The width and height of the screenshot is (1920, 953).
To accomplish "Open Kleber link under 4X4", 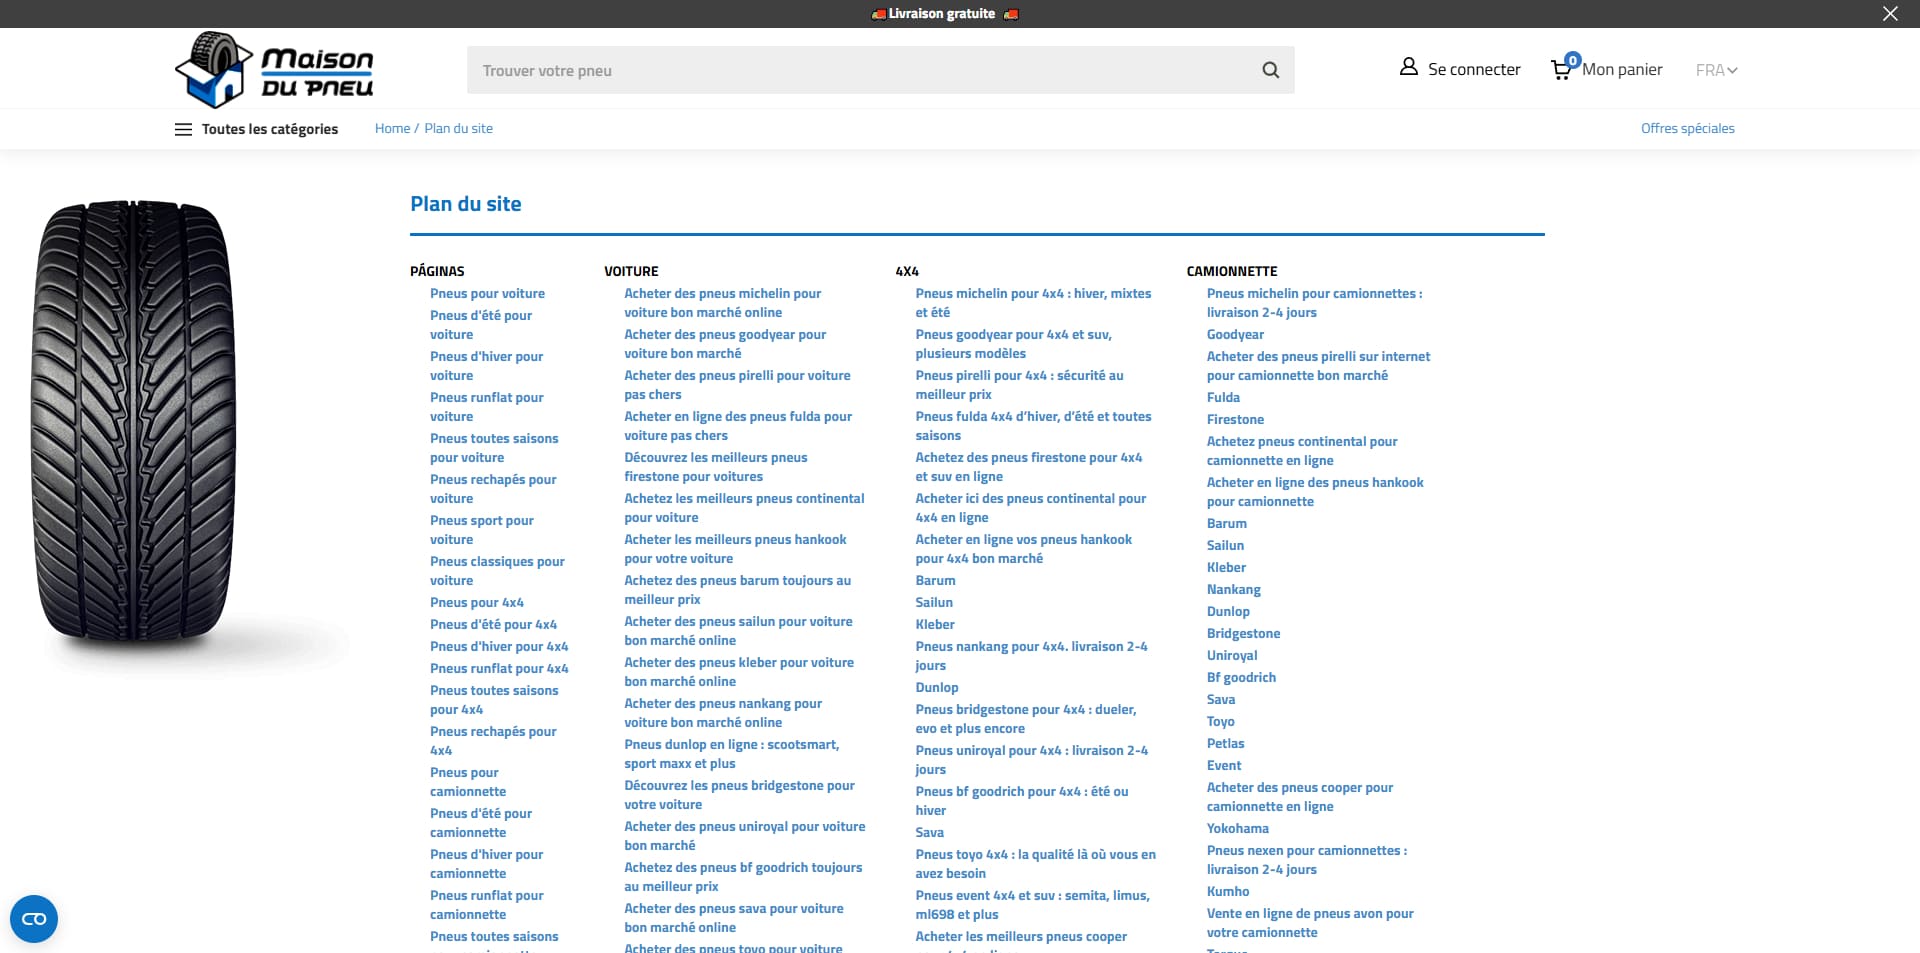I will click(935, 624).
